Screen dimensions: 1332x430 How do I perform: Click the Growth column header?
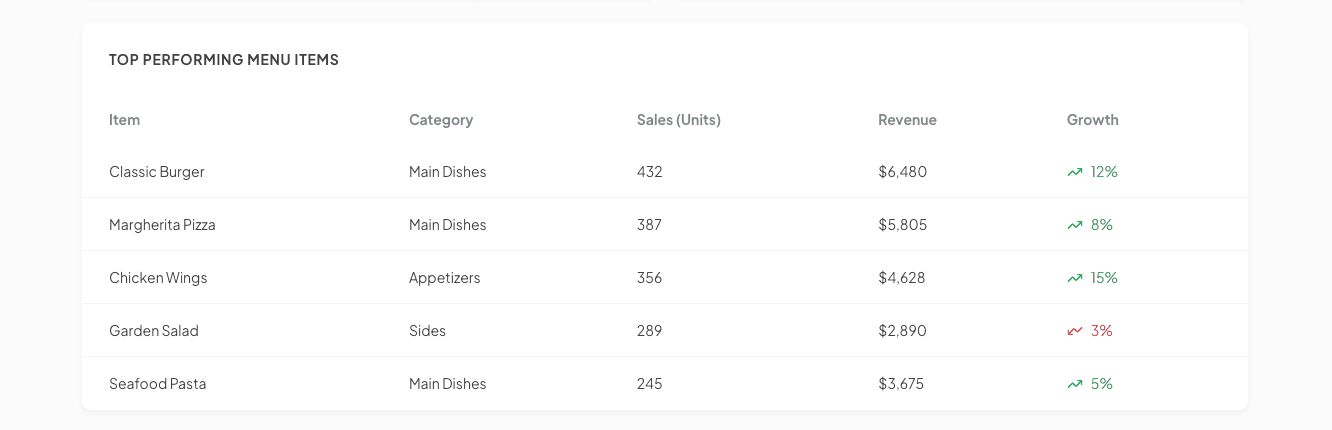1092,120
